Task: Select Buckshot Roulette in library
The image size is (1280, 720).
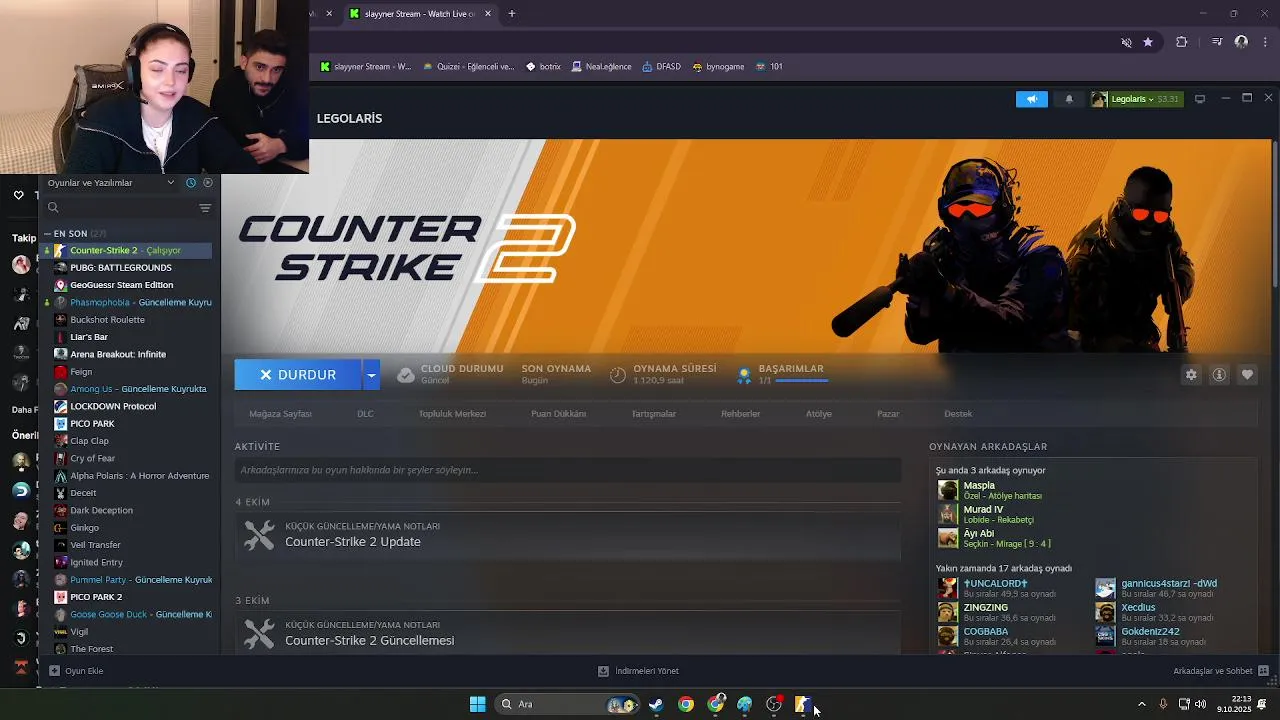Action: tap(126, 320)
